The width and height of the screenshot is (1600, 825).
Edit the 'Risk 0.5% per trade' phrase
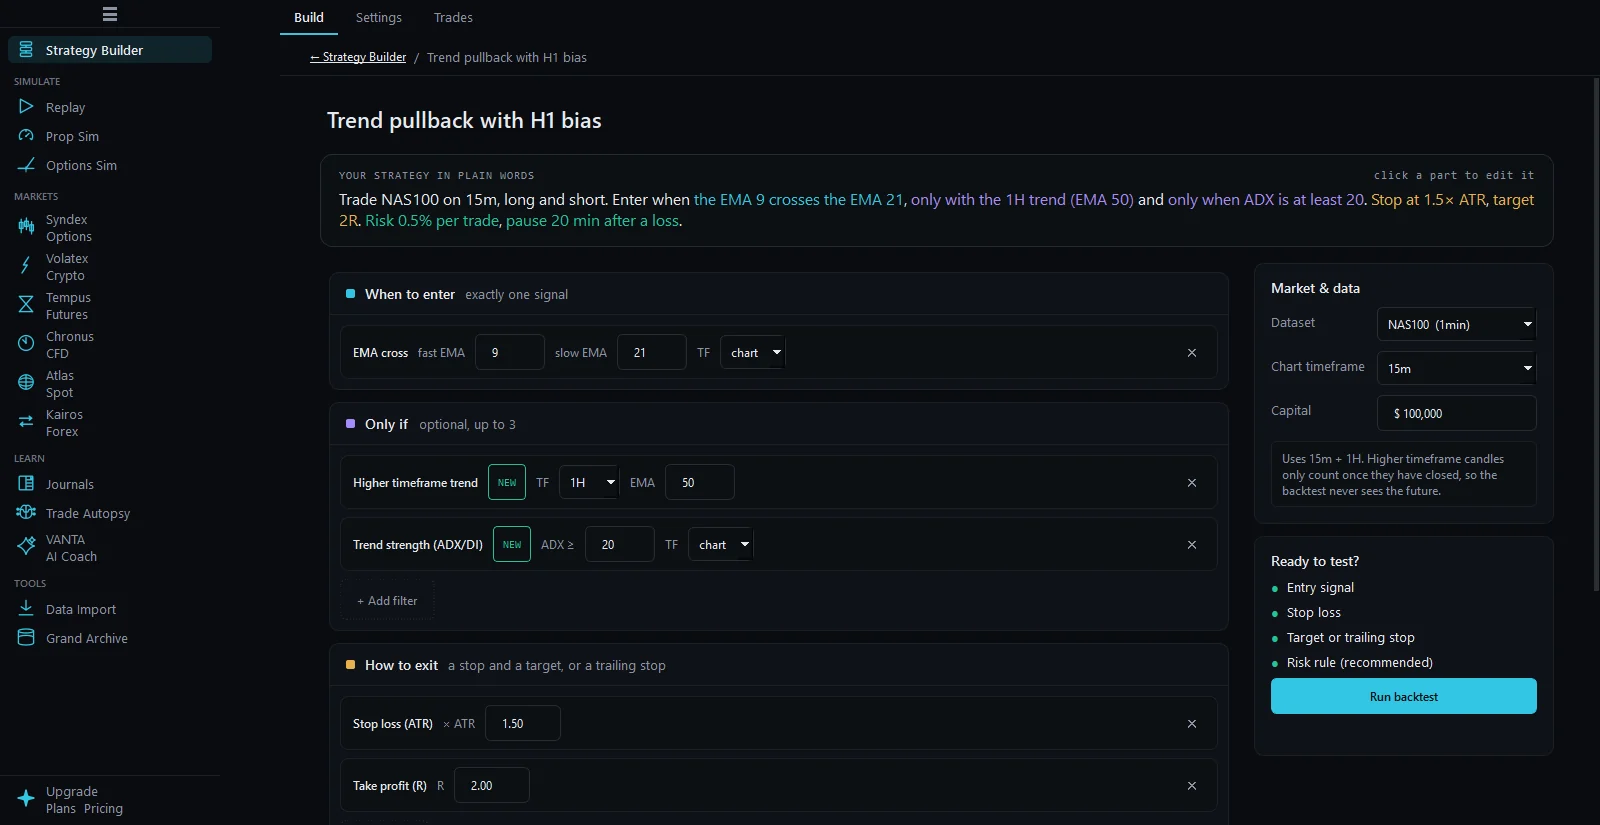click(432, 220)
